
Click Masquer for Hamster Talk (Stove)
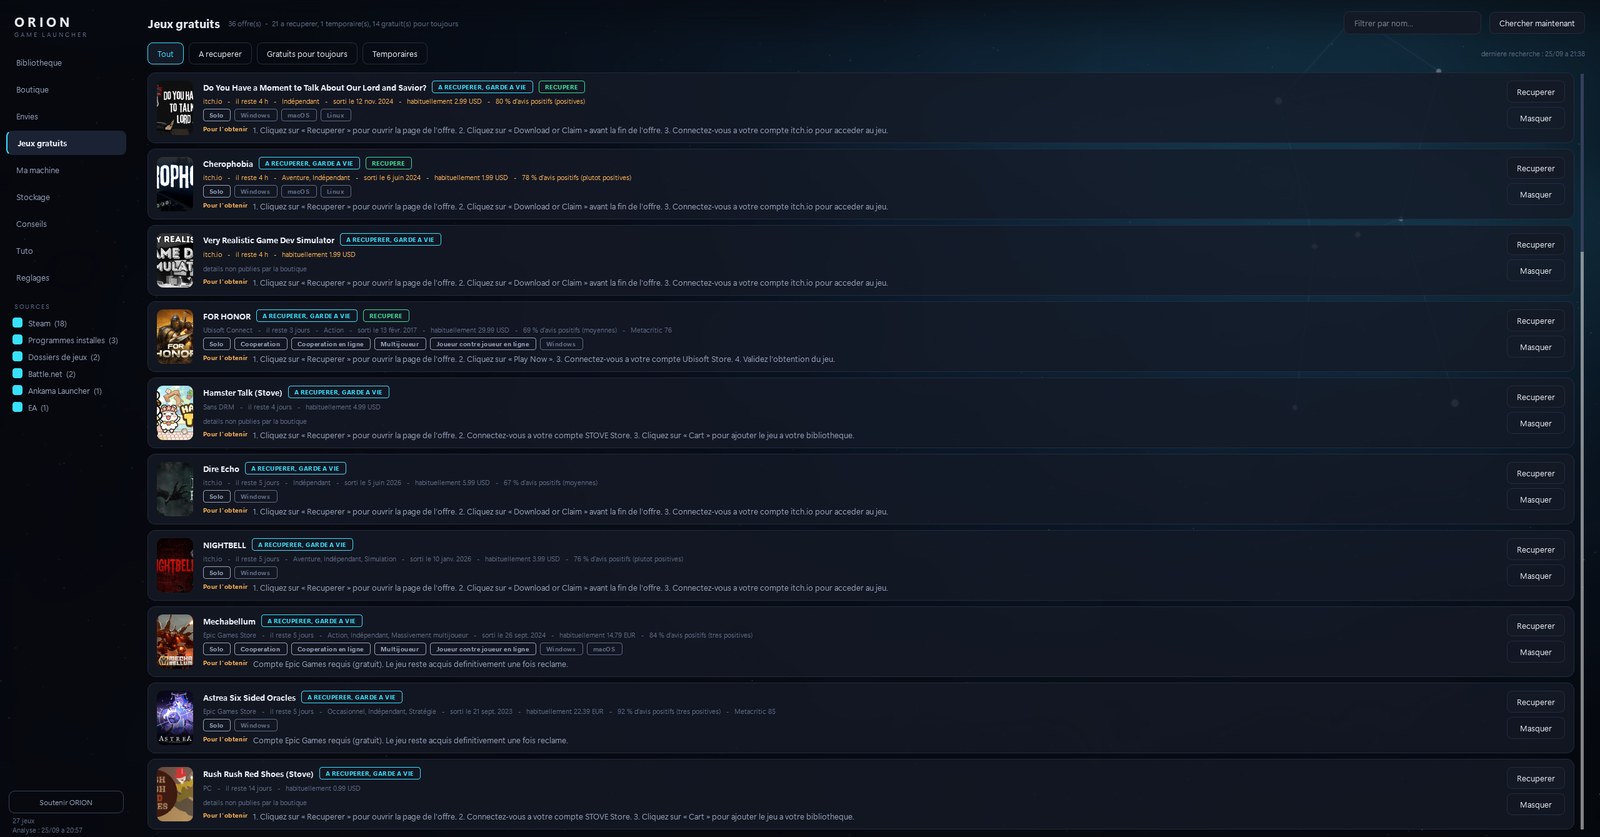[x=1535, y=423]
